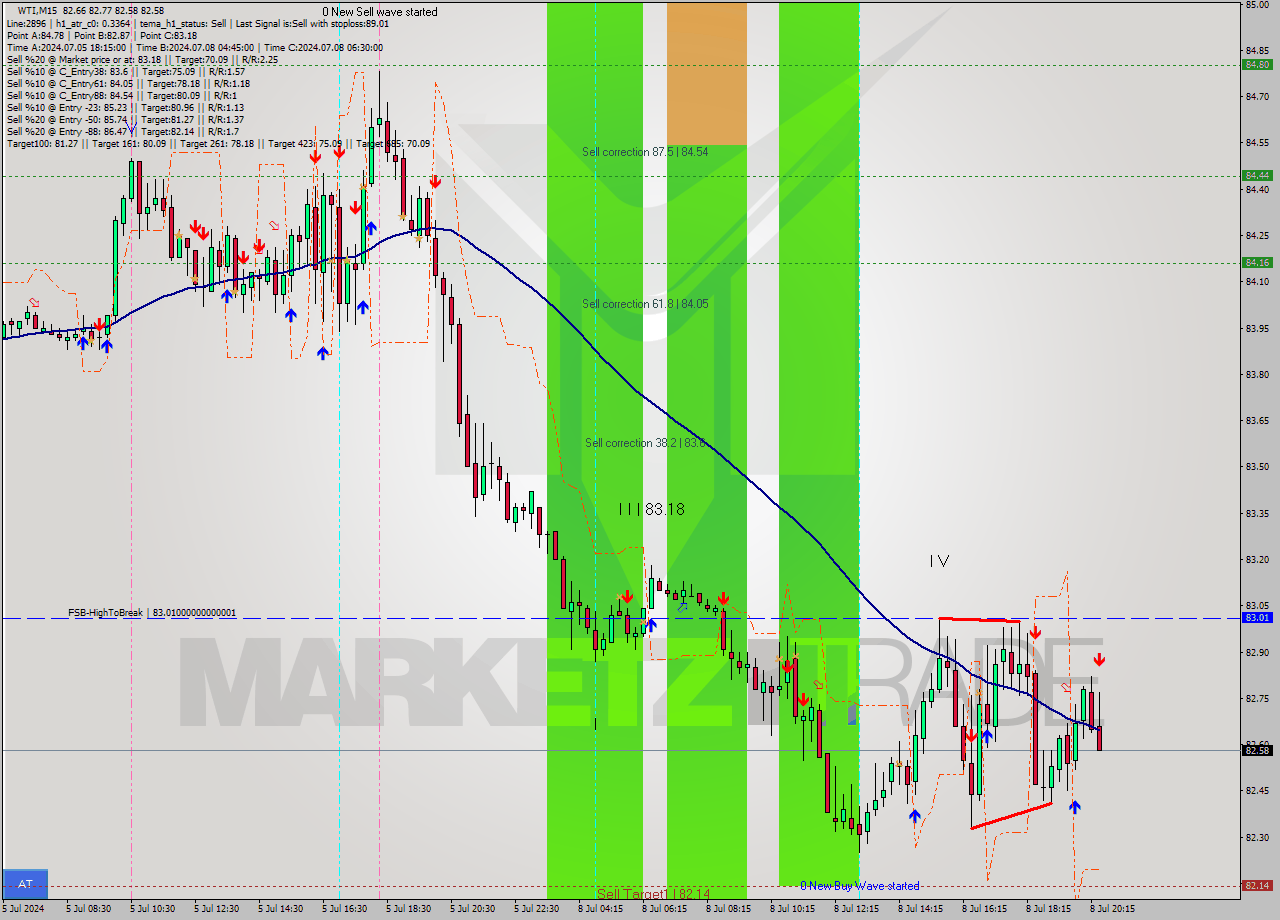Viewport: 1280px width, 920px height.
Task: Click the 85.00 price axis label
Action: [1256, 5]
